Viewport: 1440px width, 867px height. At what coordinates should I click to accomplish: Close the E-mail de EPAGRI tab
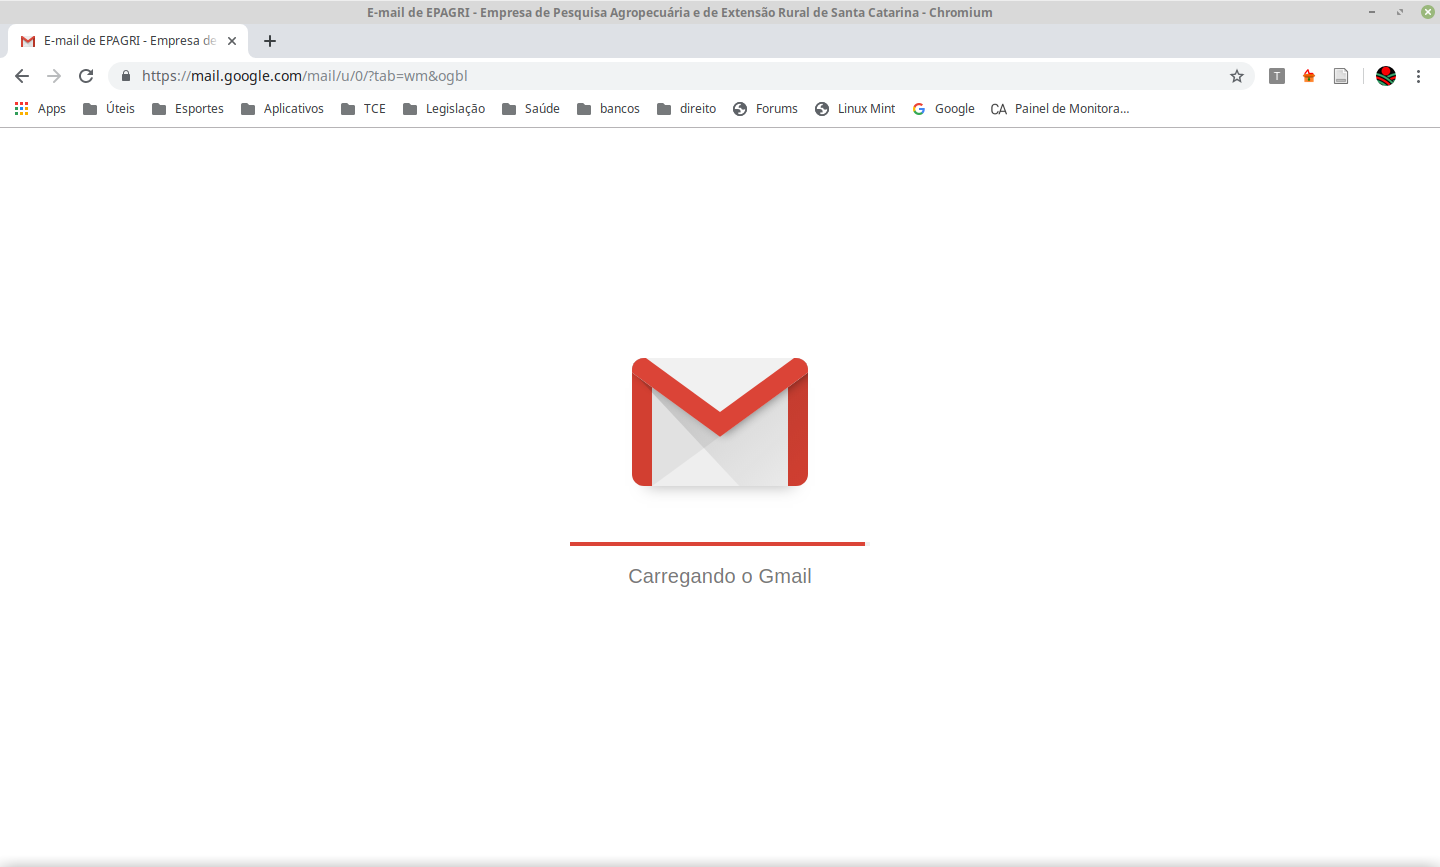click(232, 41)
